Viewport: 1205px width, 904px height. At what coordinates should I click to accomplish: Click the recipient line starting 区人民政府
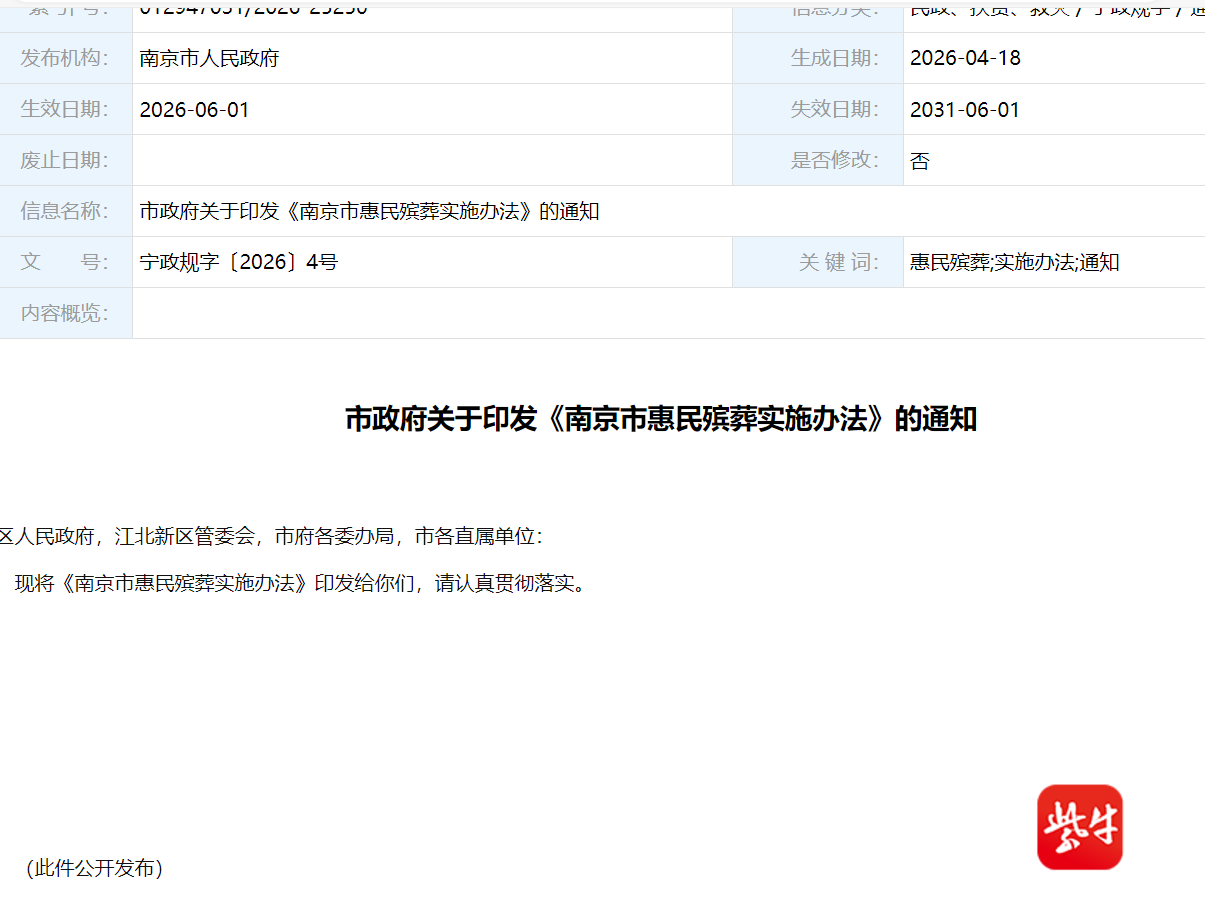point(271,537)
